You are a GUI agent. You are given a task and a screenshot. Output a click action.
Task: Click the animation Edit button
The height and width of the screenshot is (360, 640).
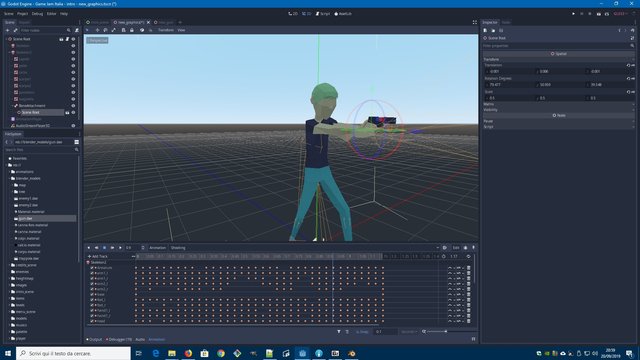[456, 248]
